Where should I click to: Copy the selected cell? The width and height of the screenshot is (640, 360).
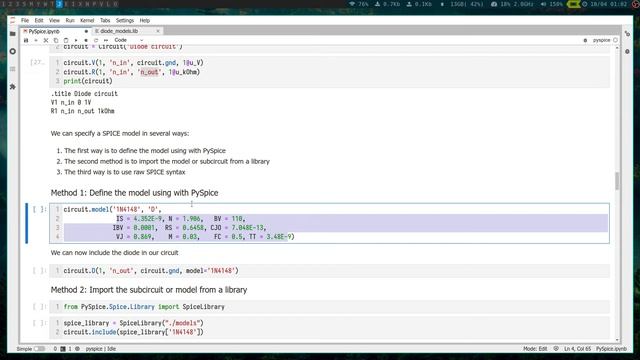point(56,40)
